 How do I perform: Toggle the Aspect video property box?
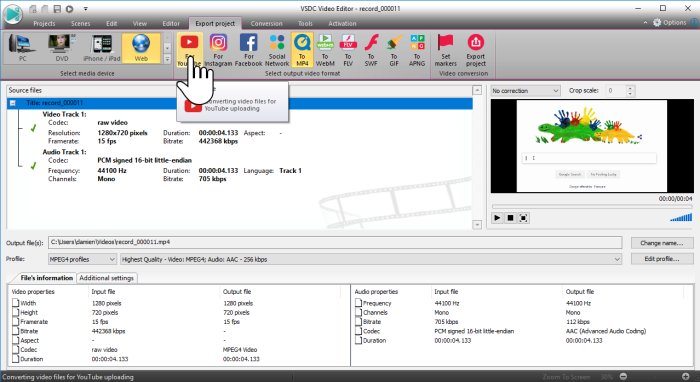point(16,340)
